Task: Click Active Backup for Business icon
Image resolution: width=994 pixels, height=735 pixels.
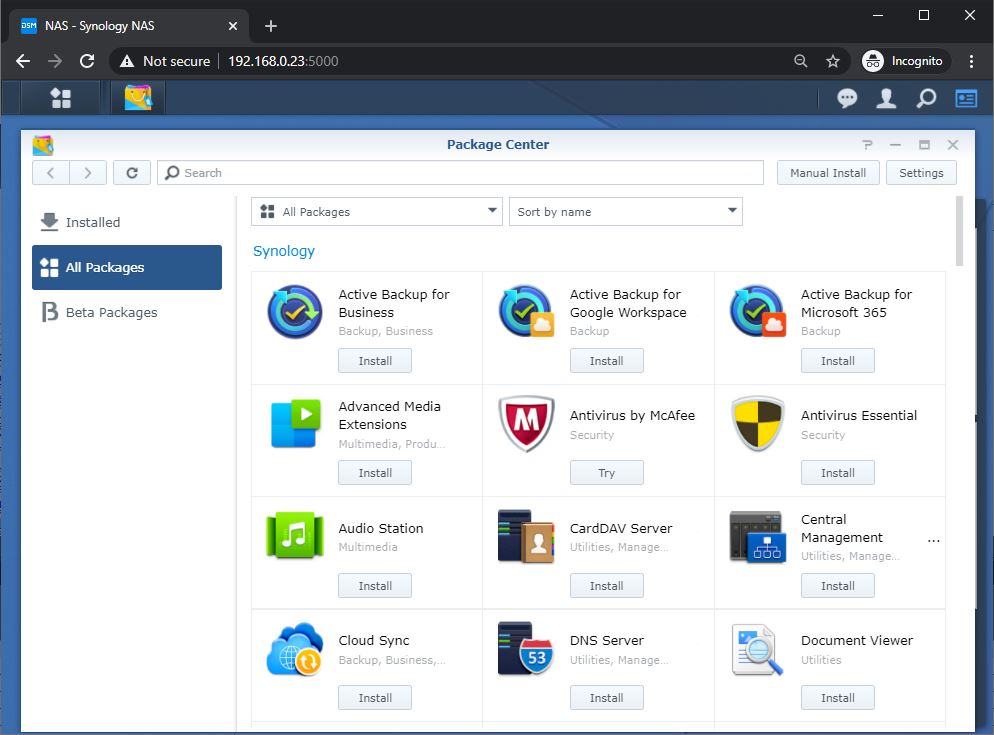Action: pyautogui.click(x=295, y=311)
